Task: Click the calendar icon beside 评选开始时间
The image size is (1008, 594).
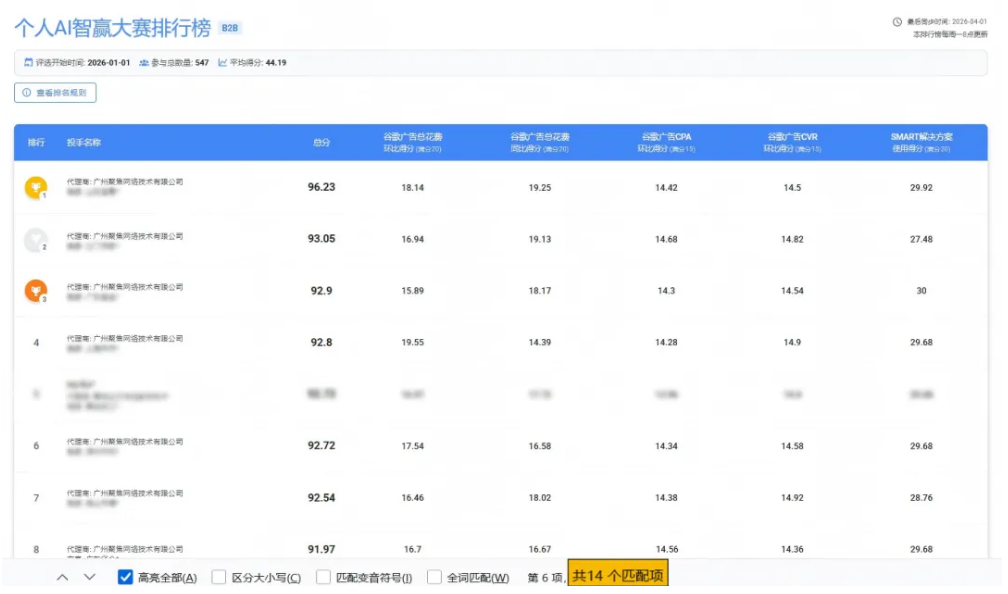Action: (x=28, y=63)
